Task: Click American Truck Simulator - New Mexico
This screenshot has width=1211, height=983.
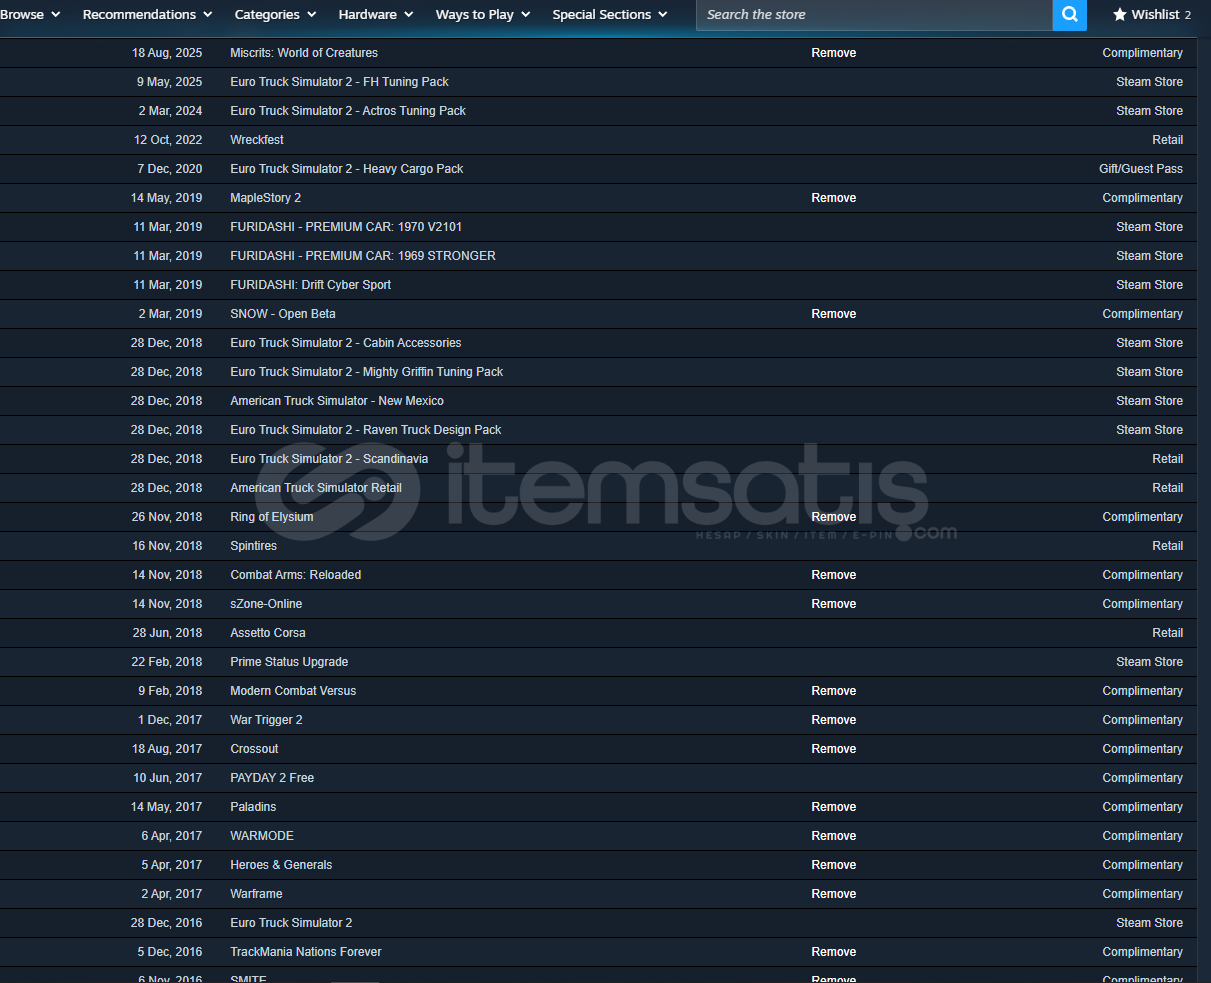Action: tap(337, 401)
